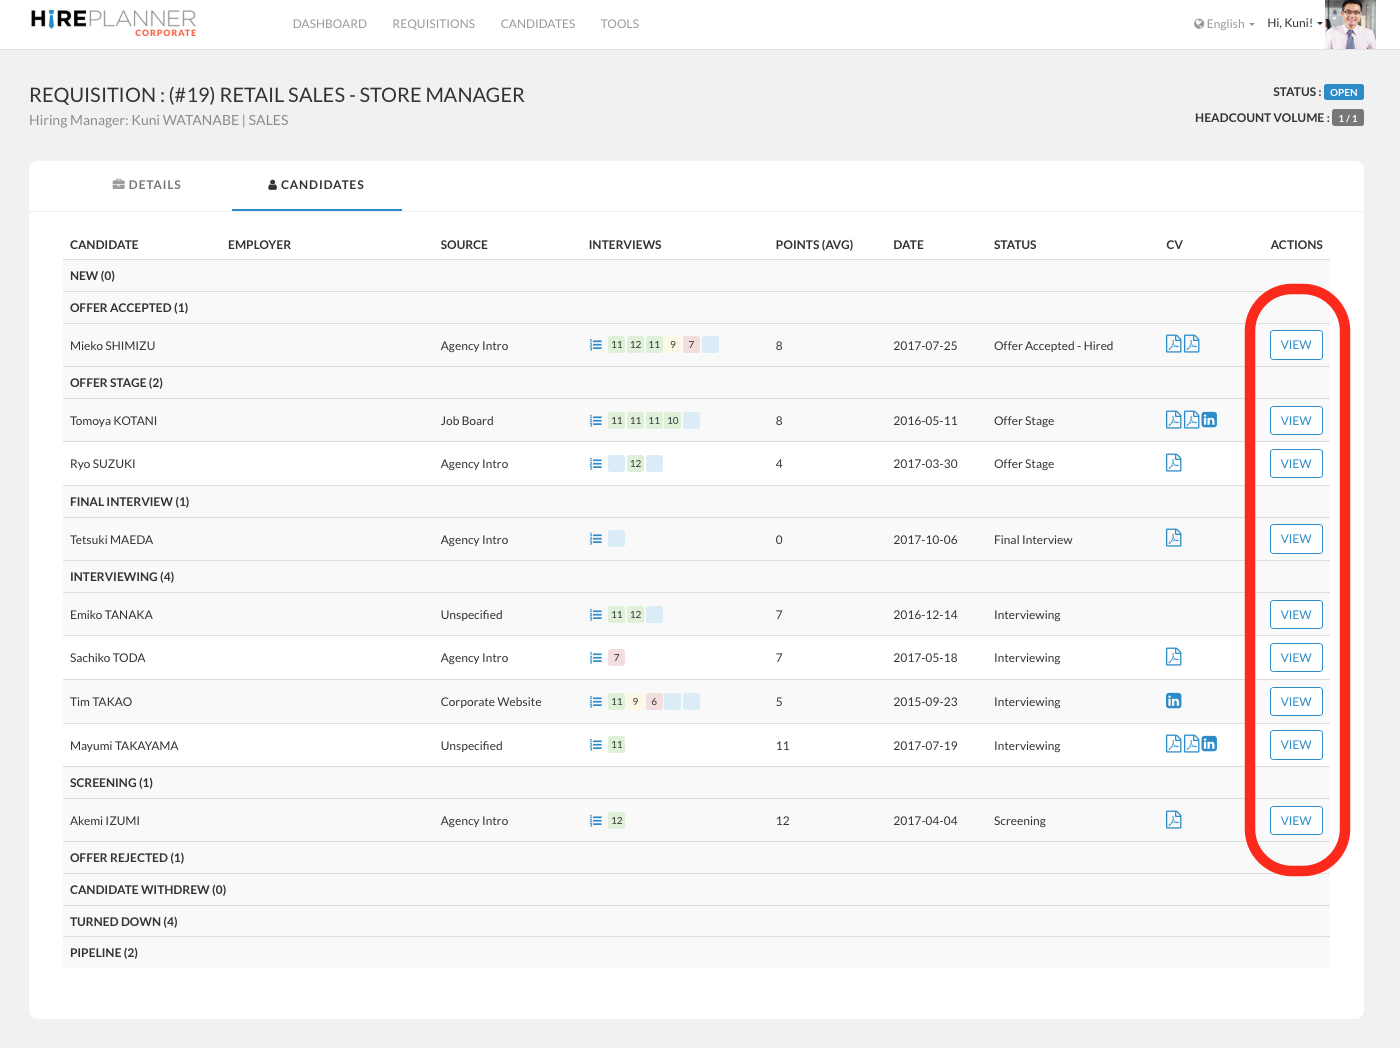
Task: Switch to the DETAILS tab
Action: coord(147,185)
